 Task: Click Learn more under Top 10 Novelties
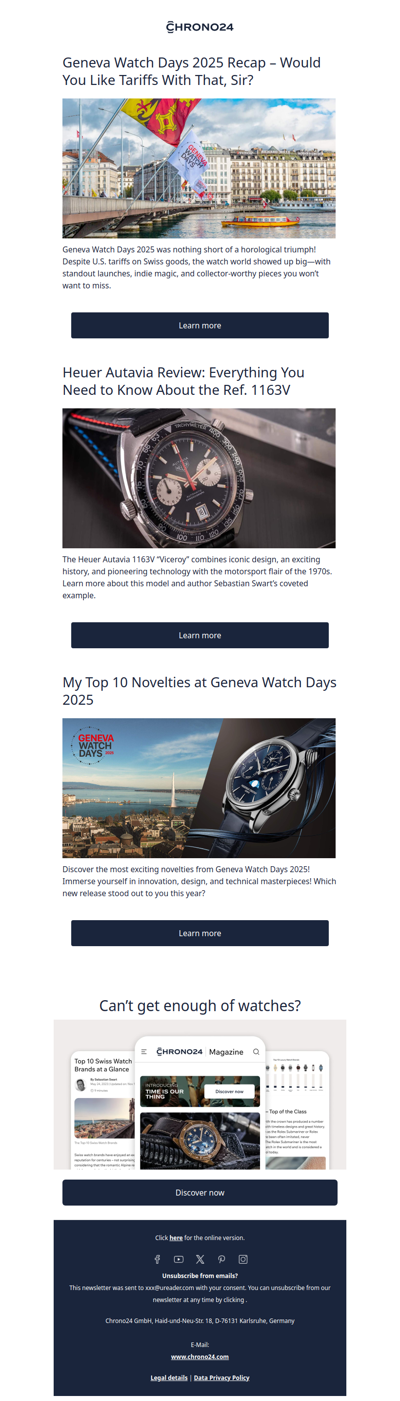200,933
